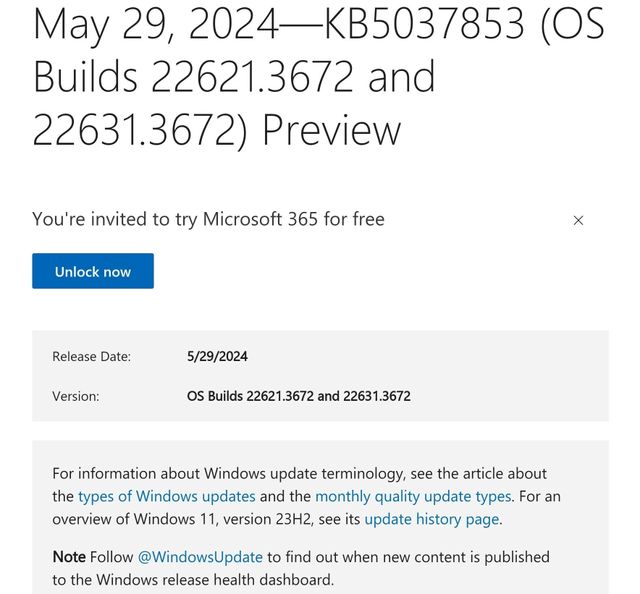Click the Windows 11, version 23H2 text
This screenshot has height=594, width=640.
200,519
